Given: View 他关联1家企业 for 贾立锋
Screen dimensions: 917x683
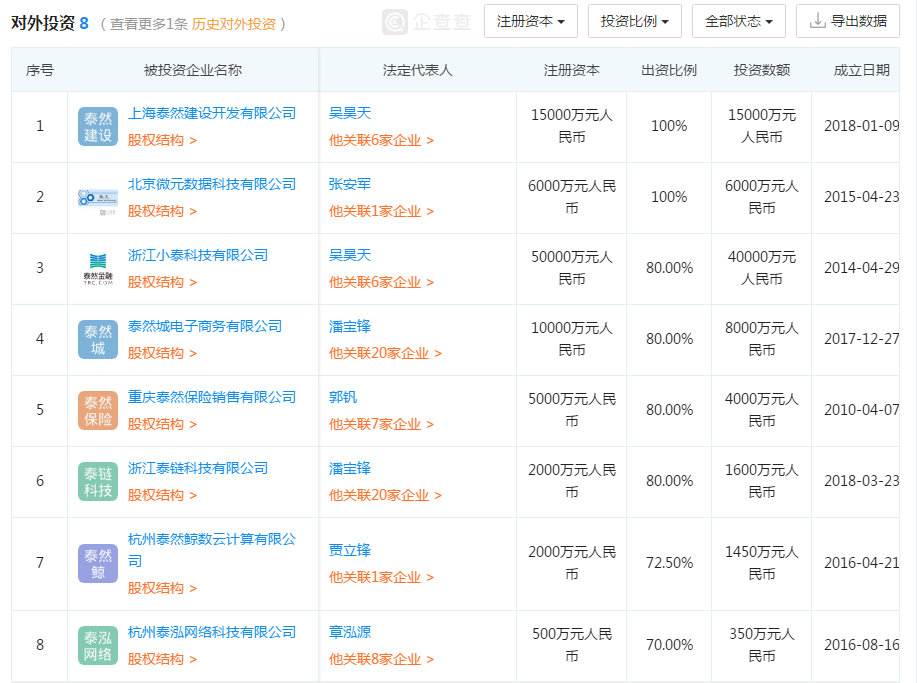Looking at the screenshot, I should click(x=381, y=577).
